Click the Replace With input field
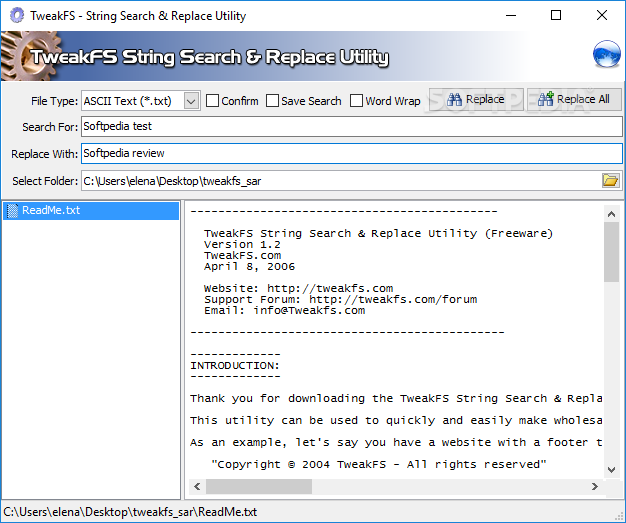 coord(351,154)
